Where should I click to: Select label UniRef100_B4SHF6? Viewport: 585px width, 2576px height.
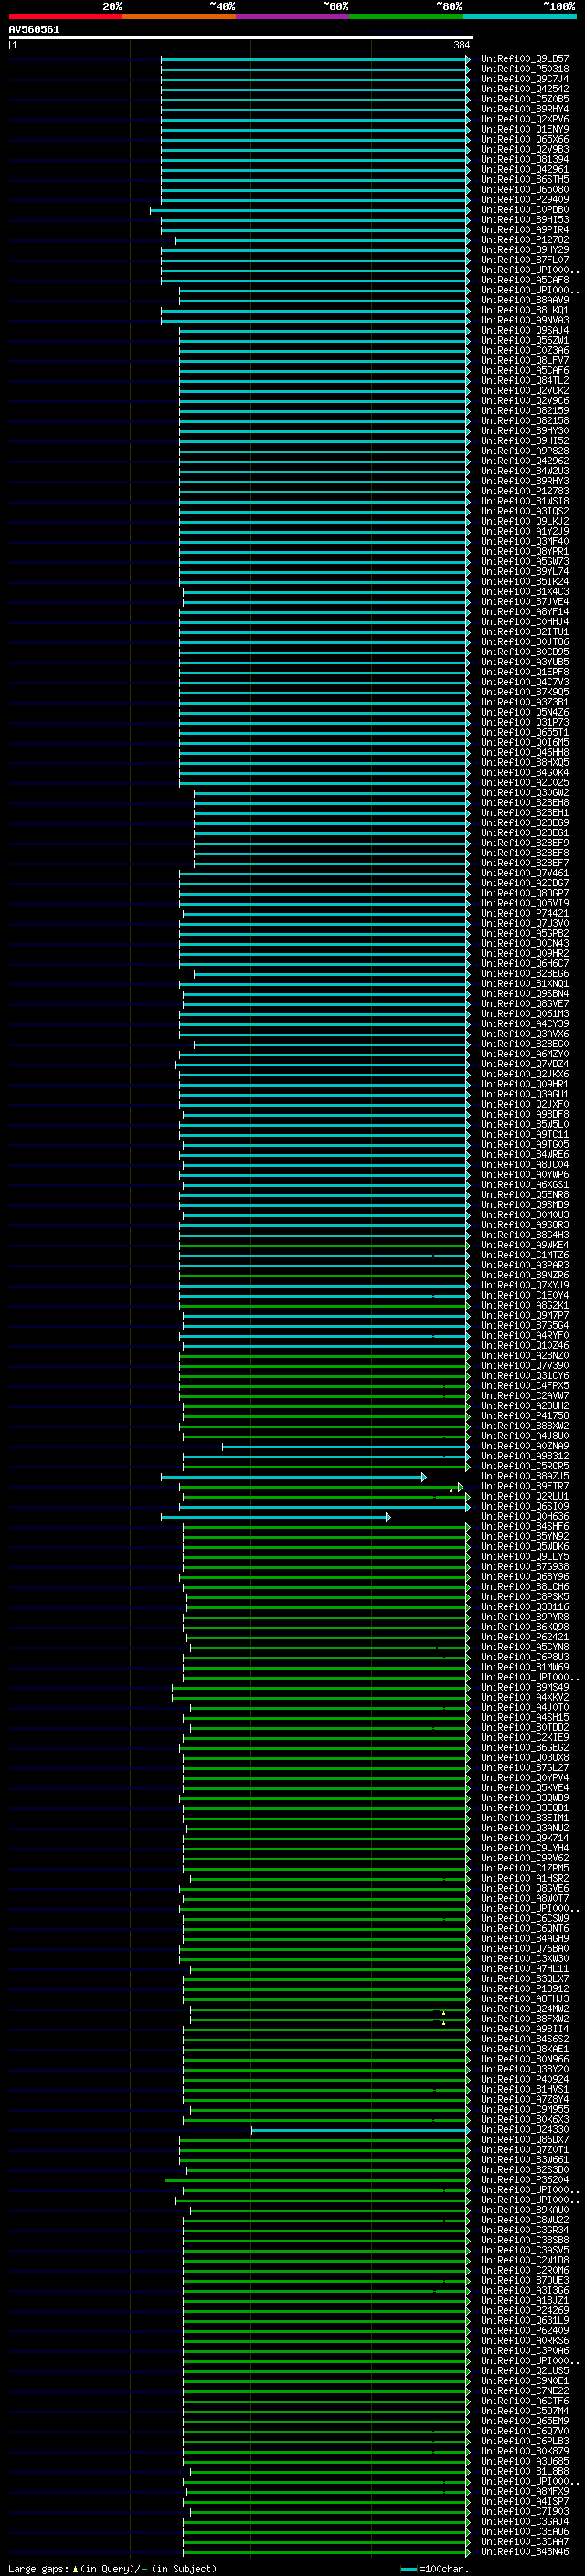(x=525, y=1527)
